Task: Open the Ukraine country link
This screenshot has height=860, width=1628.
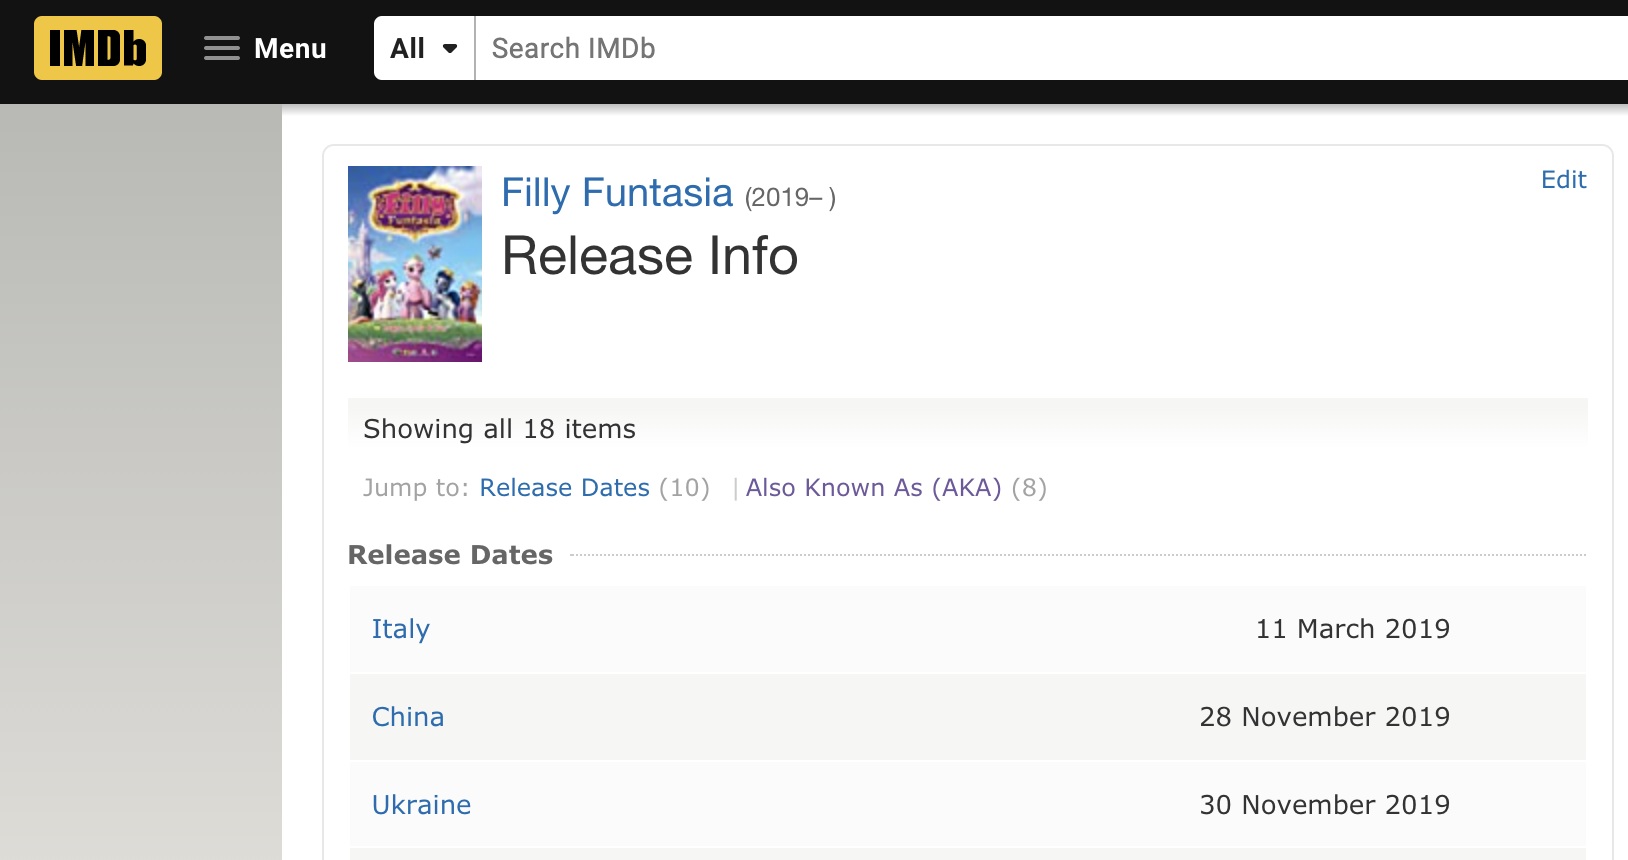Action: (421, 805)
